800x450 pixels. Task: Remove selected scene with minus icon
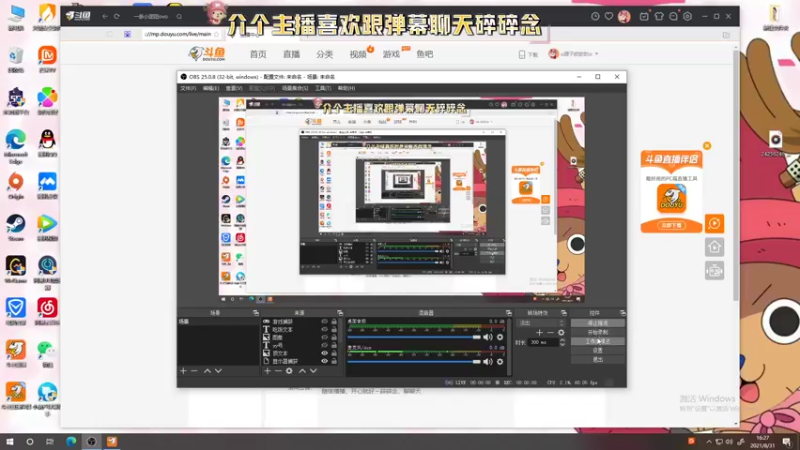[194, 371]
